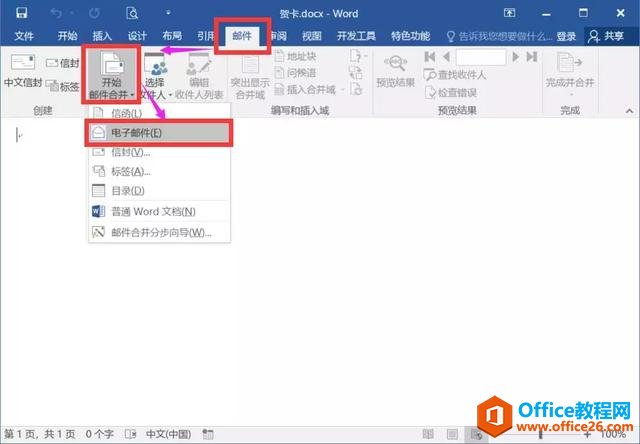Choose 信函(L) from the merge menu
640x444 pixels.
tap(160, 113)
